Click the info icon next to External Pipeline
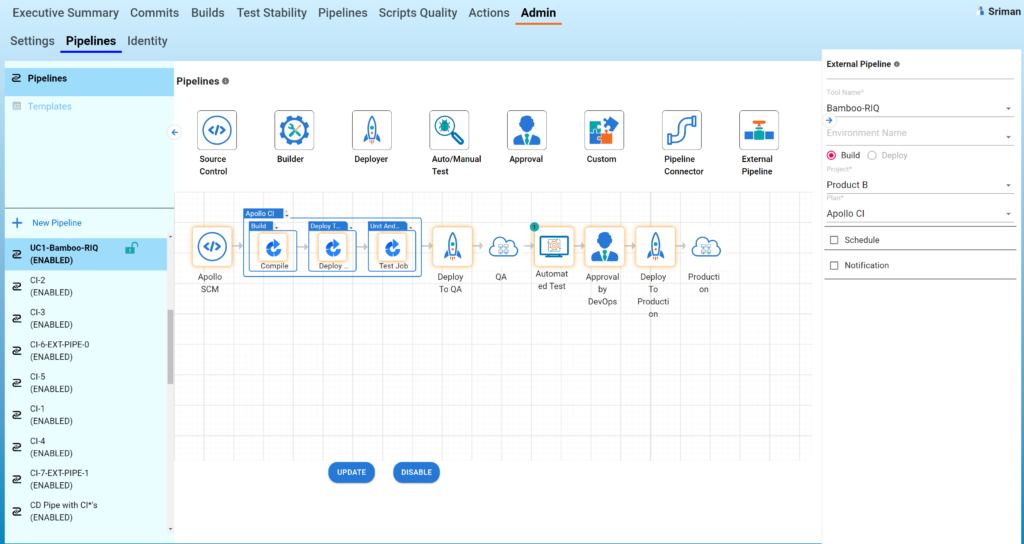Viewport: 1024px width, 544px height. (x=897, y=64)
